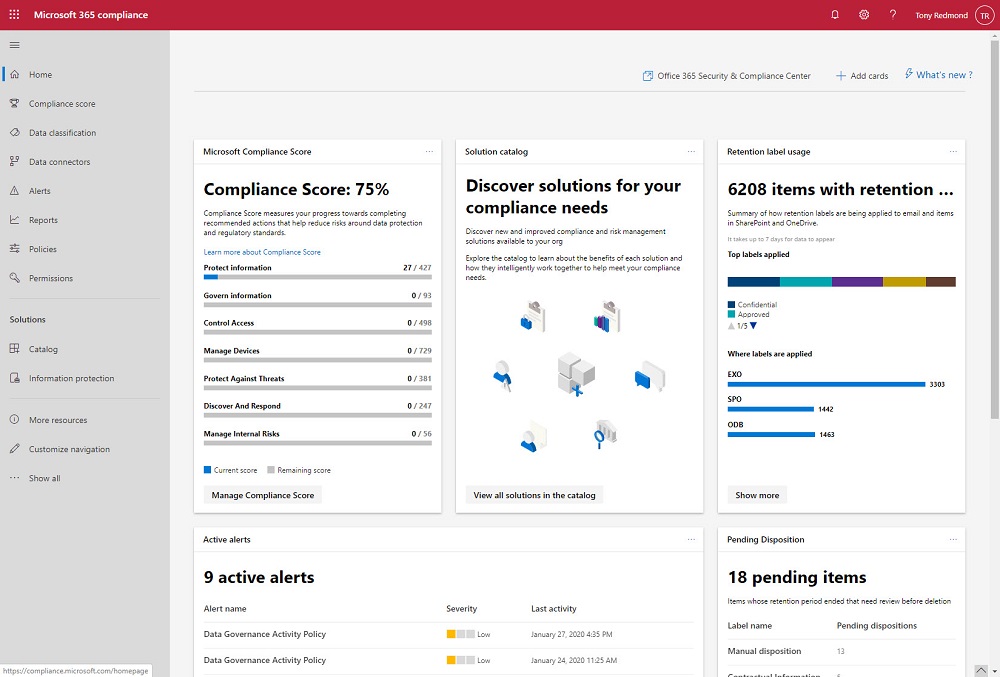The width and height of the screenshot is (1000, 677).
Task: Open the settings gear in header
Action: [864, 15]
